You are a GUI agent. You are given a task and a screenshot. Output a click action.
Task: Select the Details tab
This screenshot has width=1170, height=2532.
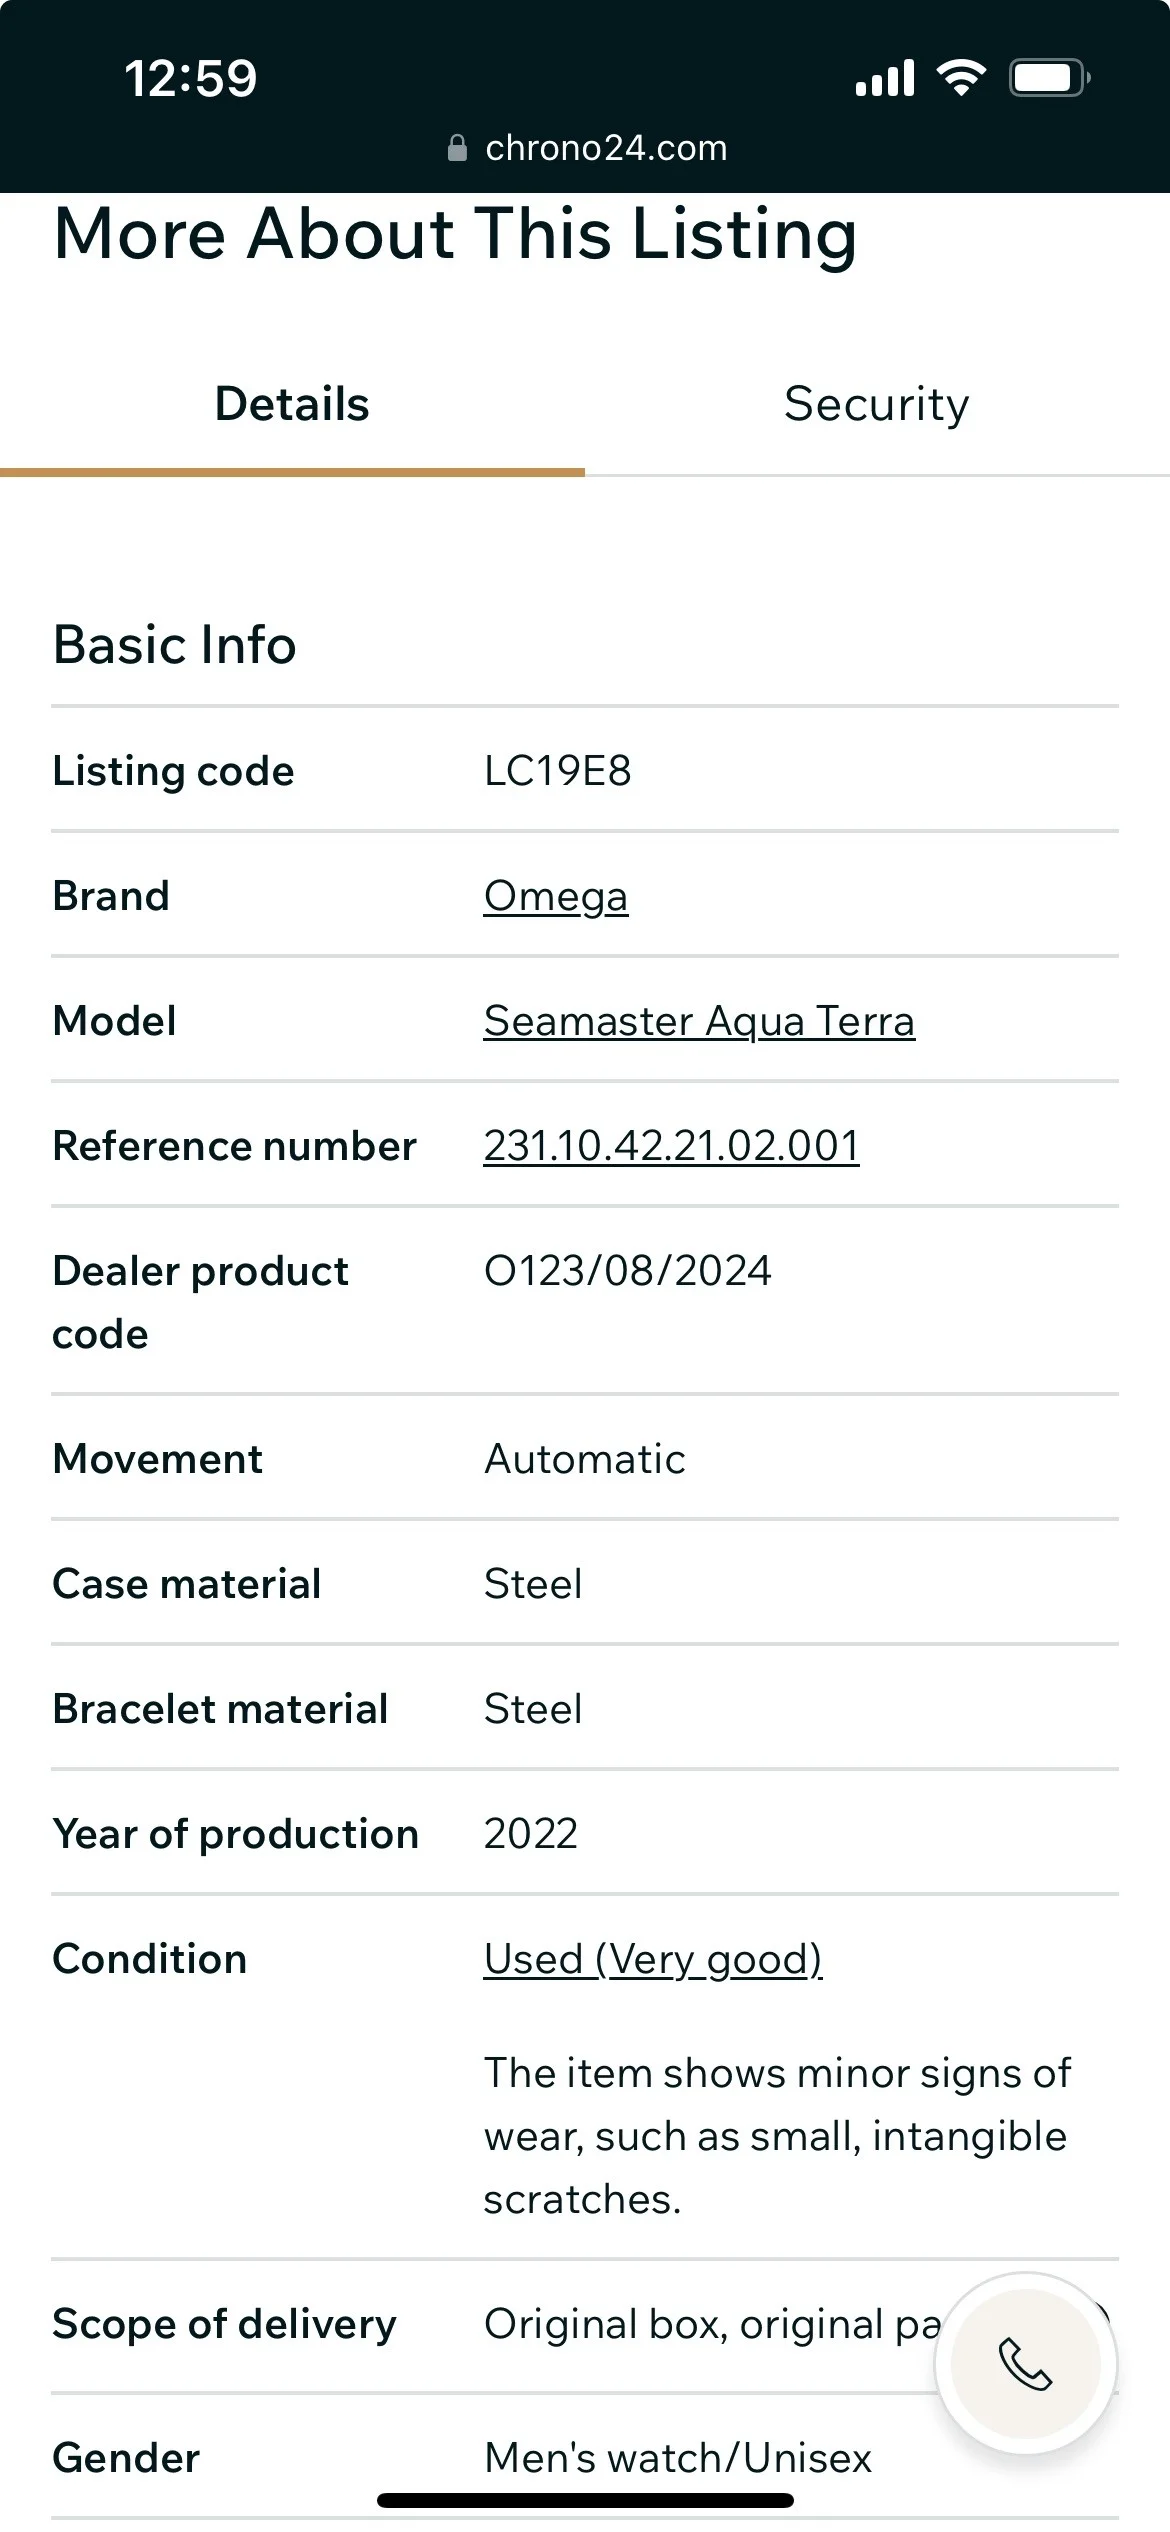point(292,405)
